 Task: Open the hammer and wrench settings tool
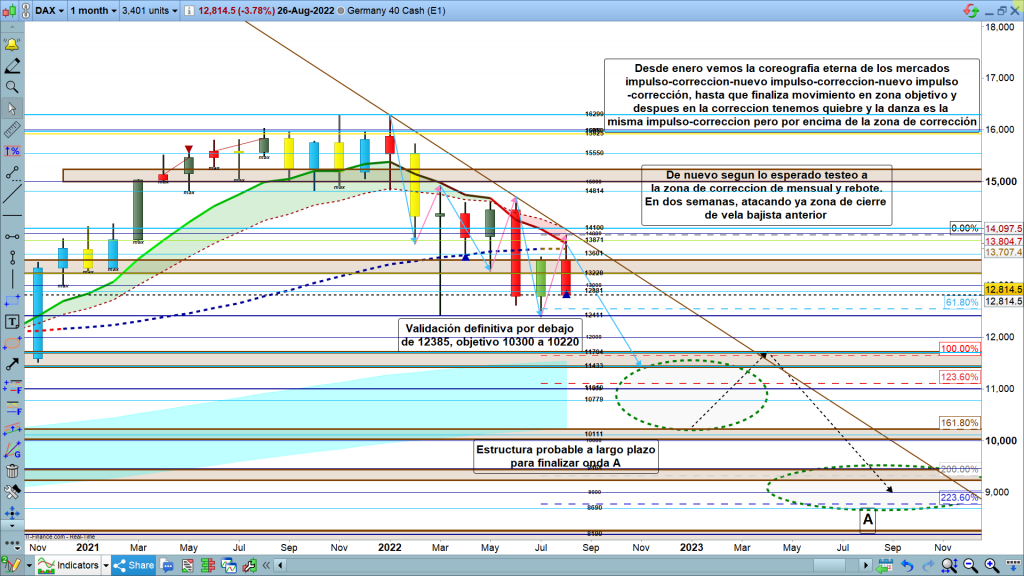click(12, 492)
